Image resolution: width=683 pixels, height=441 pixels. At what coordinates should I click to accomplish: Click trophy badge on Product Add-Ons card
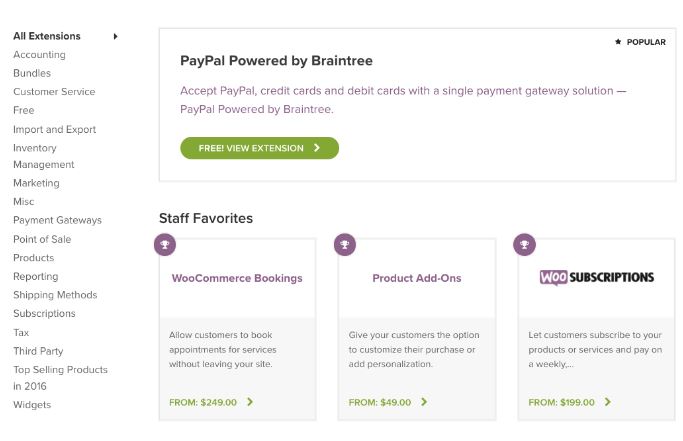tap(345, 244)
